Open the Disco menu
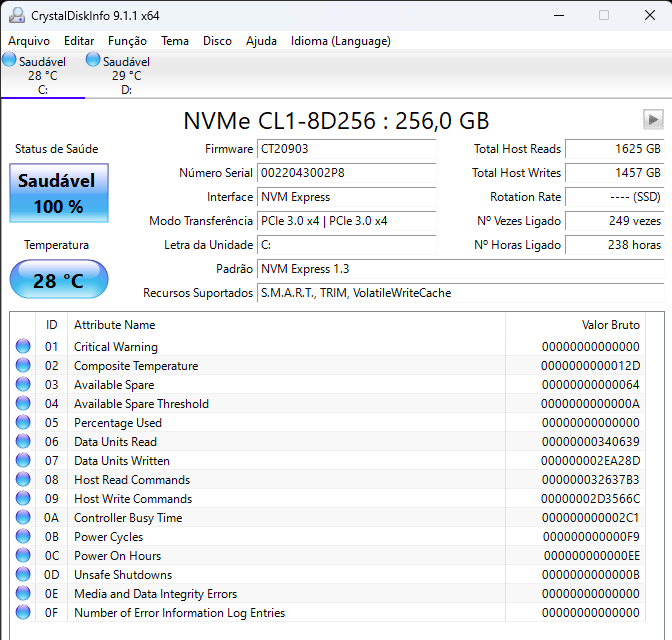Image resolution: width=672 pixels, height=640 pixels. pos(217,41)
